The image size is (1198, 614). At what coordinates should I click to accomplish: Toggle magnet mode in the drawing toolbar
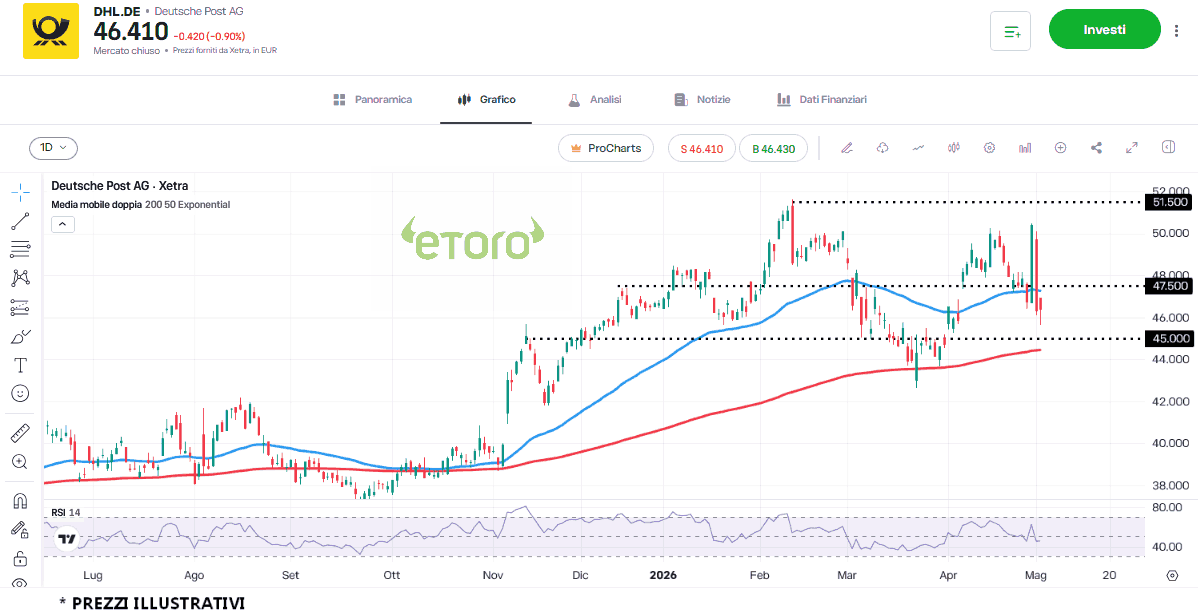[21, 502]
